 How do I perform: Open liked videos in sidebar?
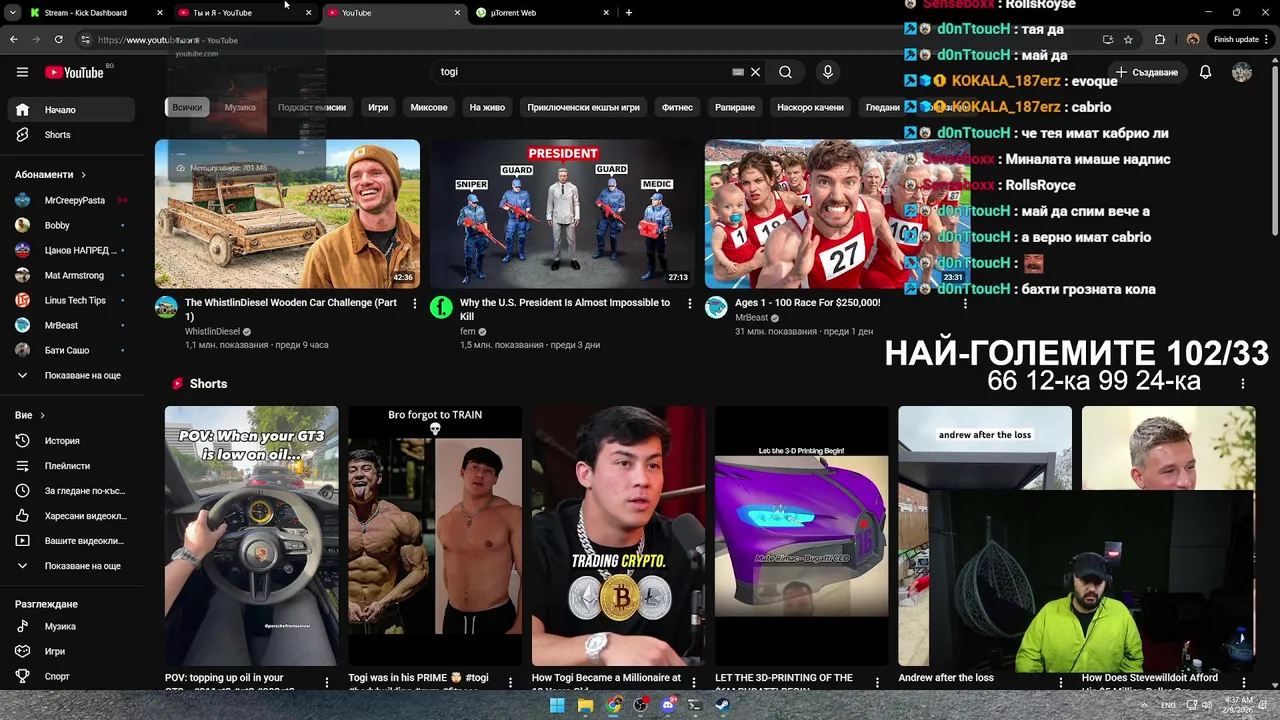tap(70, 516)
